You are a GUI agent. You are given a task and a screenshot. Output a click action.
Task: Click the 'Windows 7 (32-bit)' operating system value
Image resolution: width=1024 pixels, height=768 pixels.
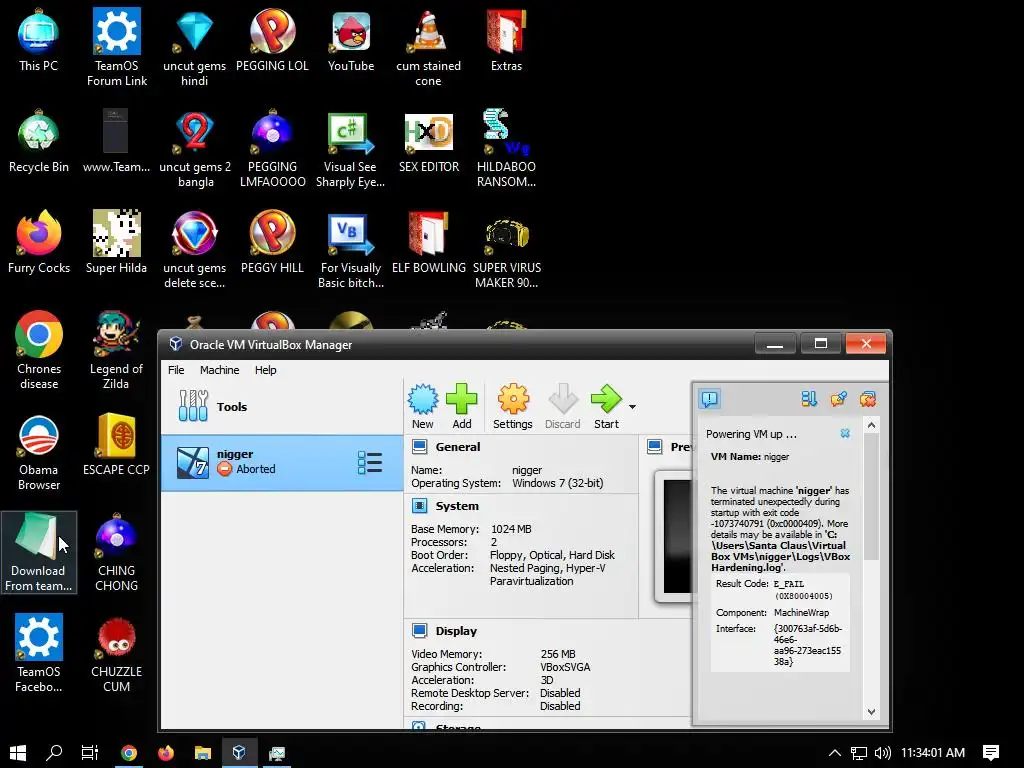[x=557, y=483]
